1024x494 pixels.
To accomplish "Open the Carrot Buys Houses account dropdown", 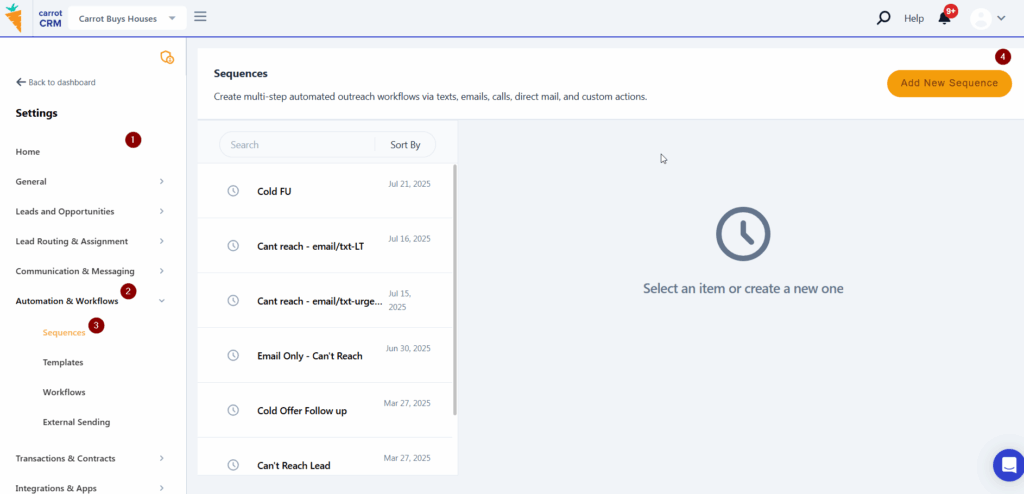I will coord(126,18).
